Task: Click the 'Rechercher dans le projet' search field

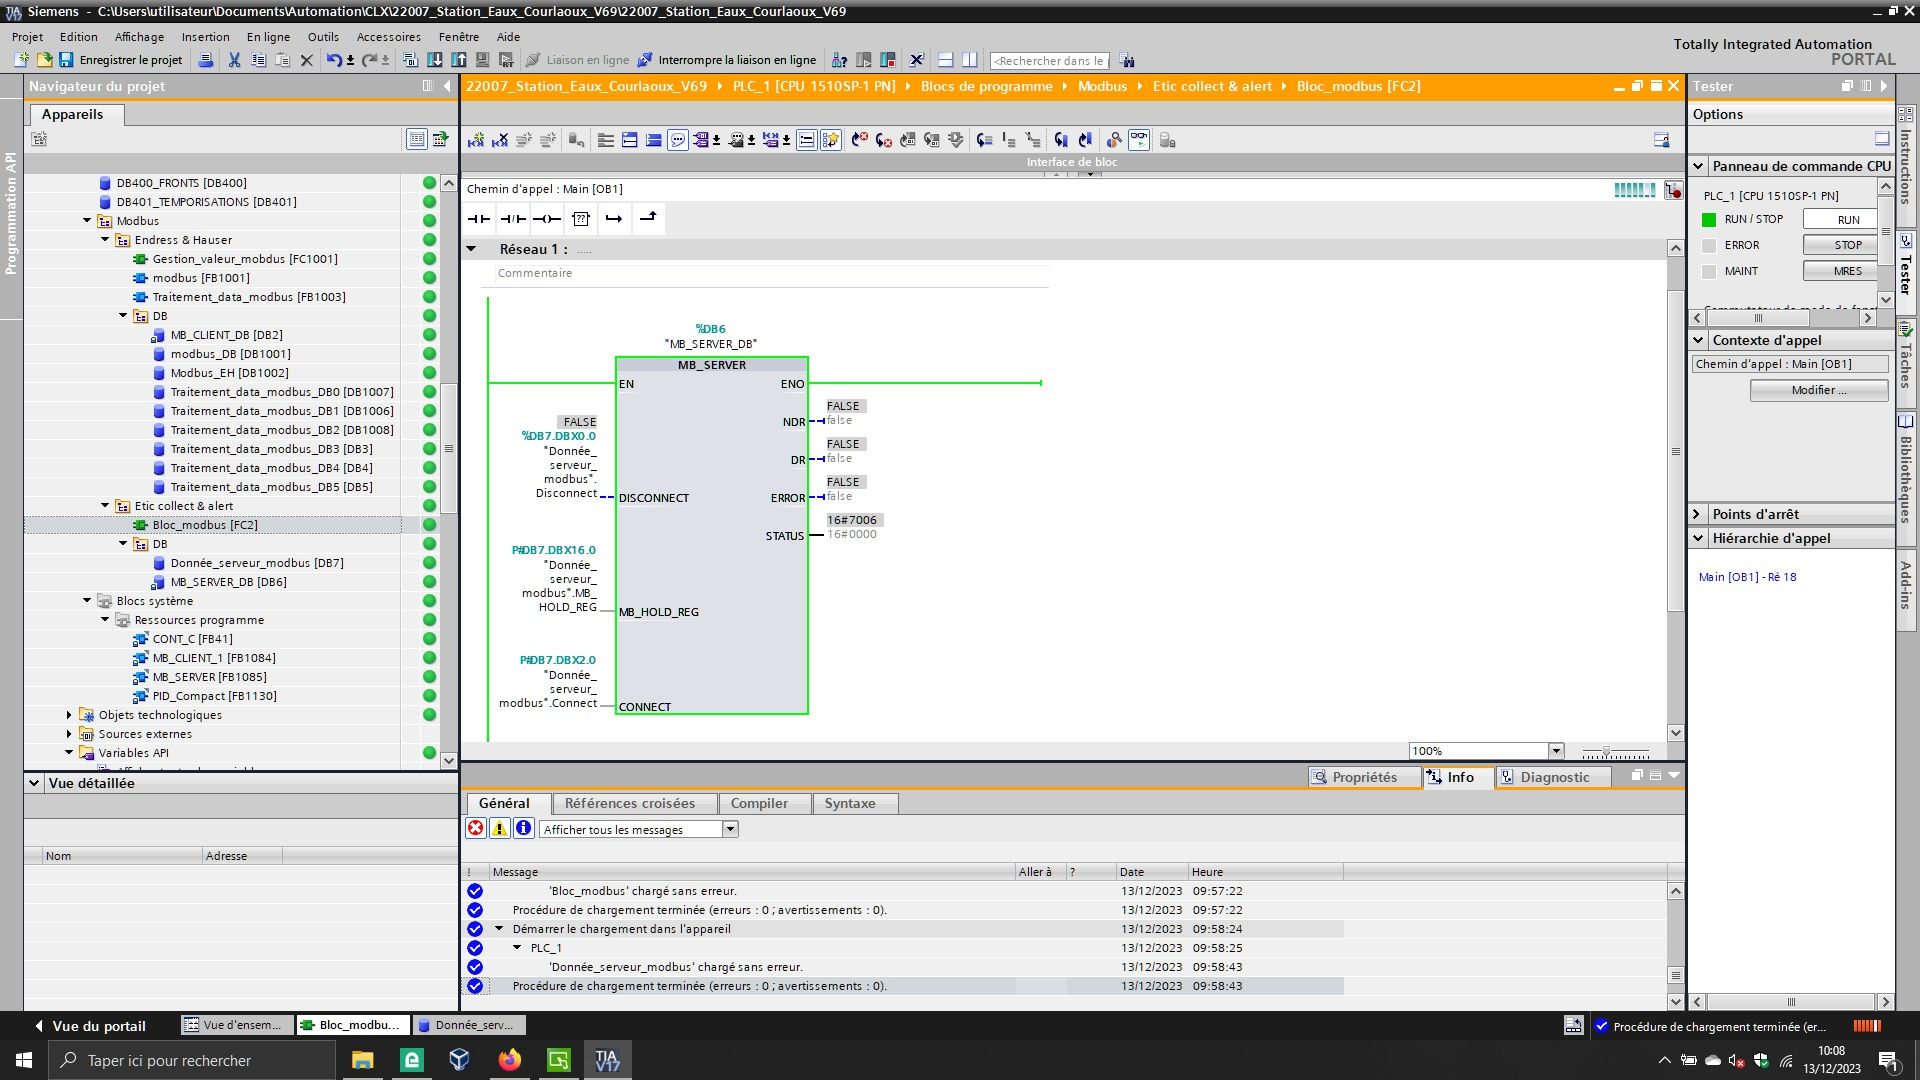Action: pyautogui.click(x=1048, y=61)
